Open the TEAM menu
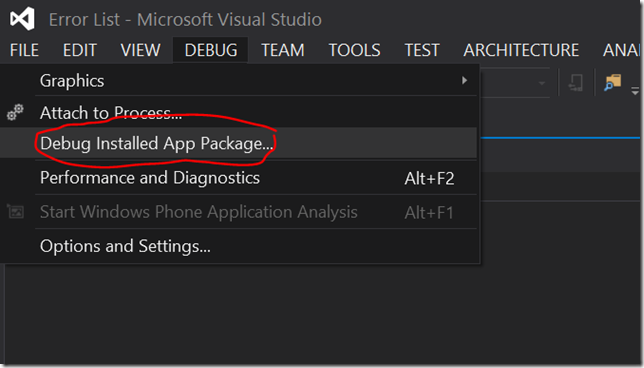Screen dimensions: 644x368 click(283, 50)
